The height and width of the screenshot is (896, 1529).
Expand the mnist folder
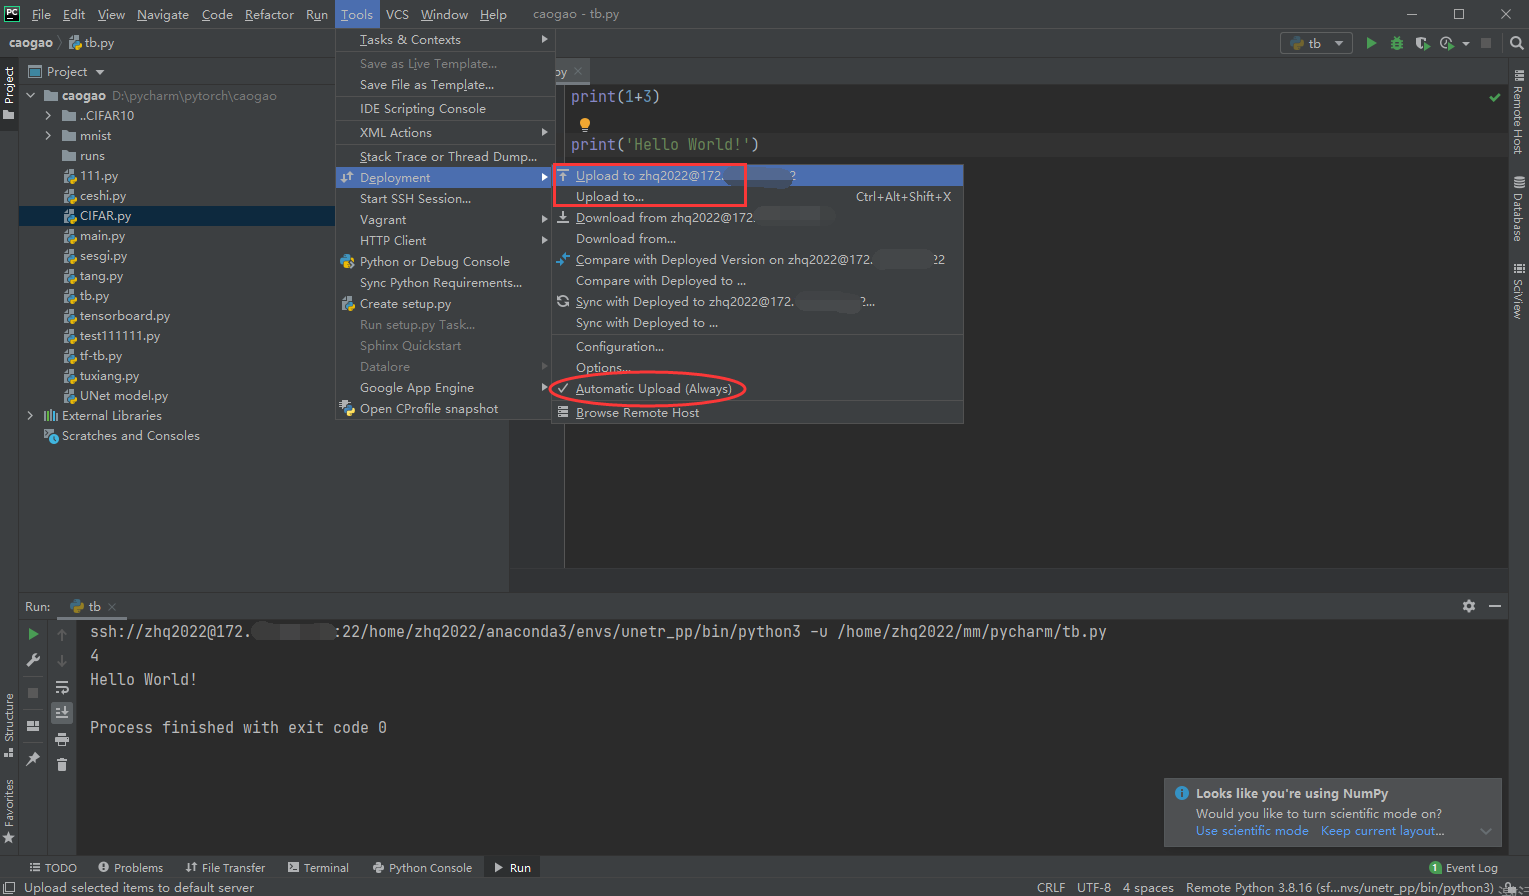point(48,136)
